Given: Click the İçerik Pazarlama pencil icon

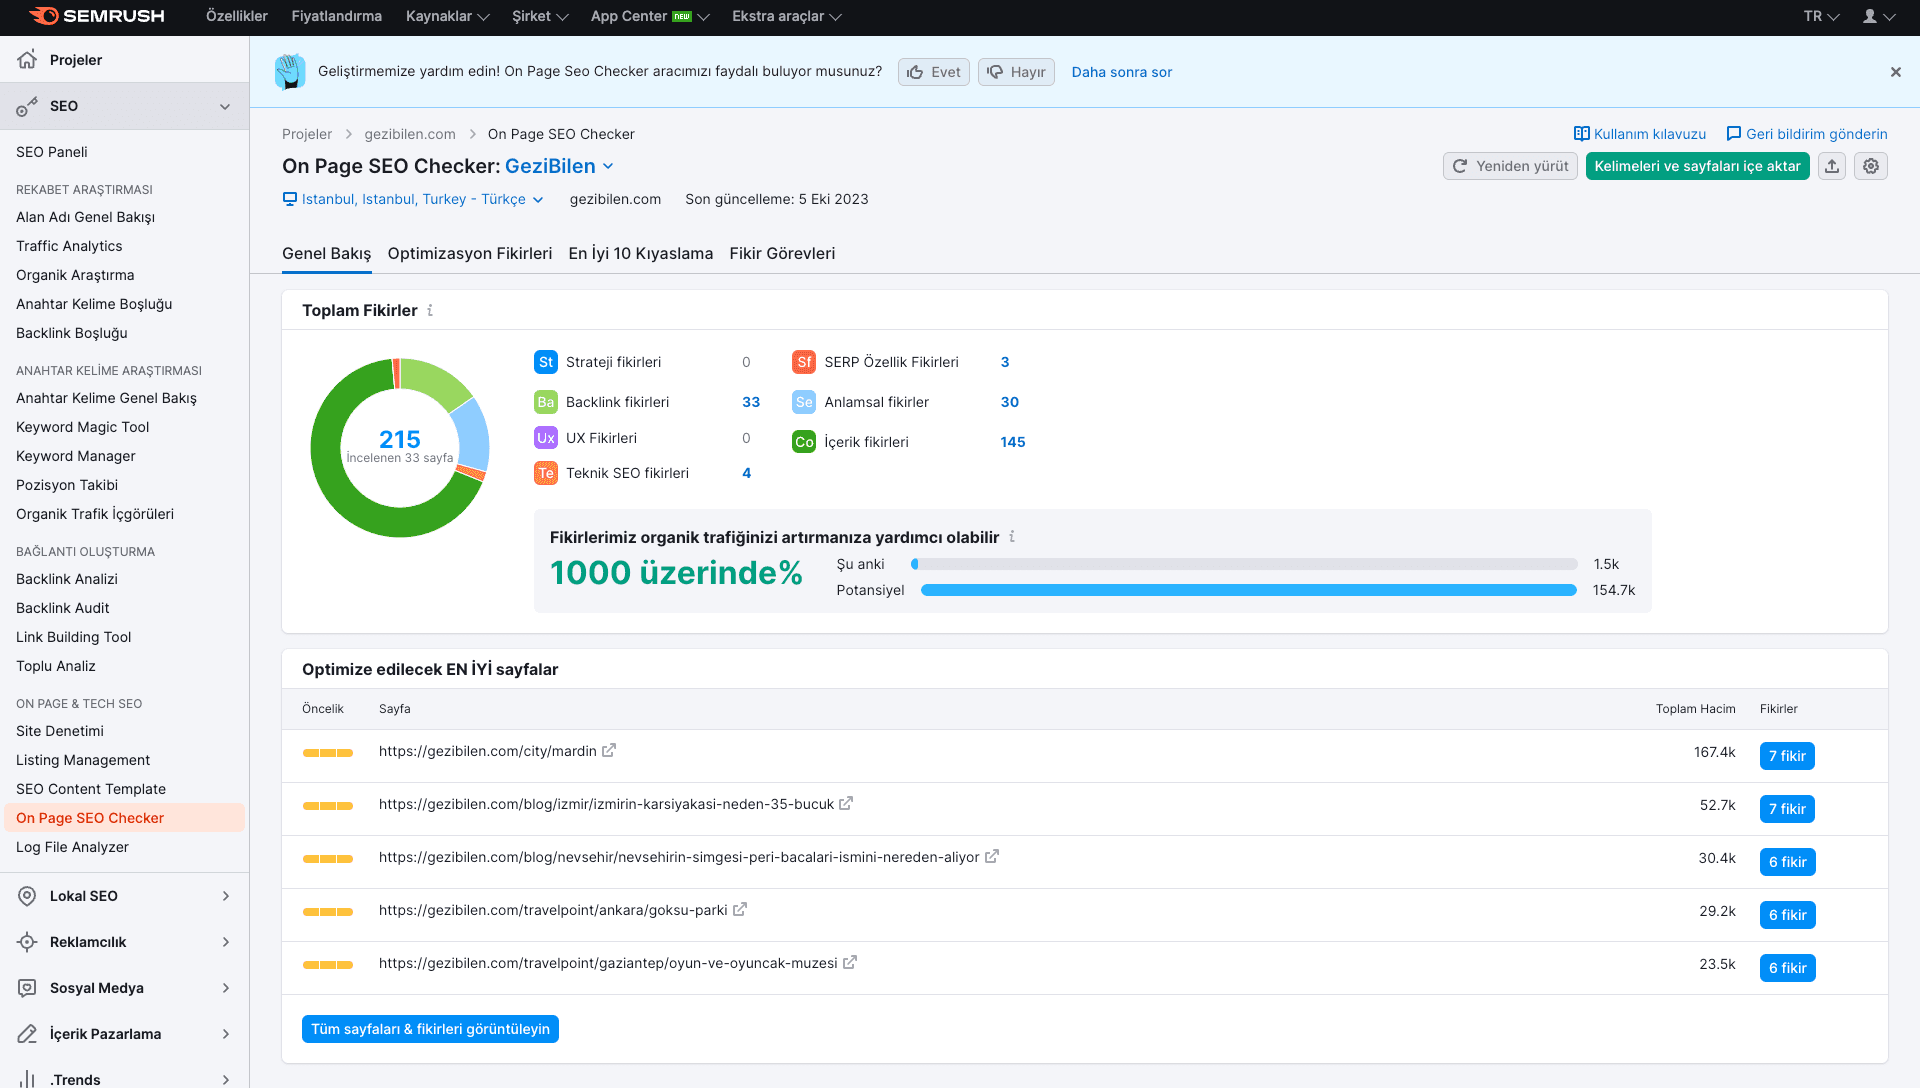Looking at the screenshot, I should point(27,1034).
